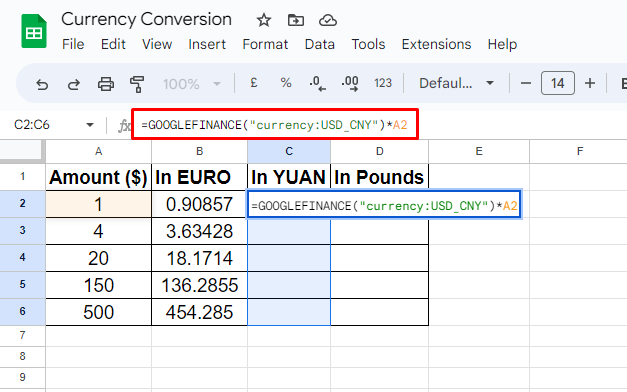
Task: Star the Currency Conversion document
Action: [264, 20]
